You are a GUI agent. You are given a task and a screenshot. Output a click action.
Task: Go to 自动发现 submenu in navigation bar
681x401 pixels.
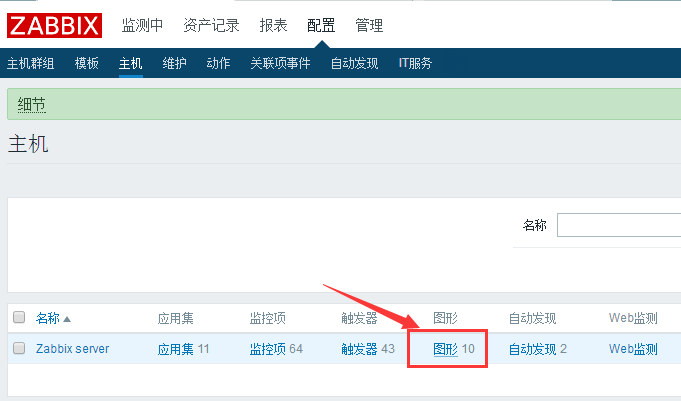tap(354, 63)
